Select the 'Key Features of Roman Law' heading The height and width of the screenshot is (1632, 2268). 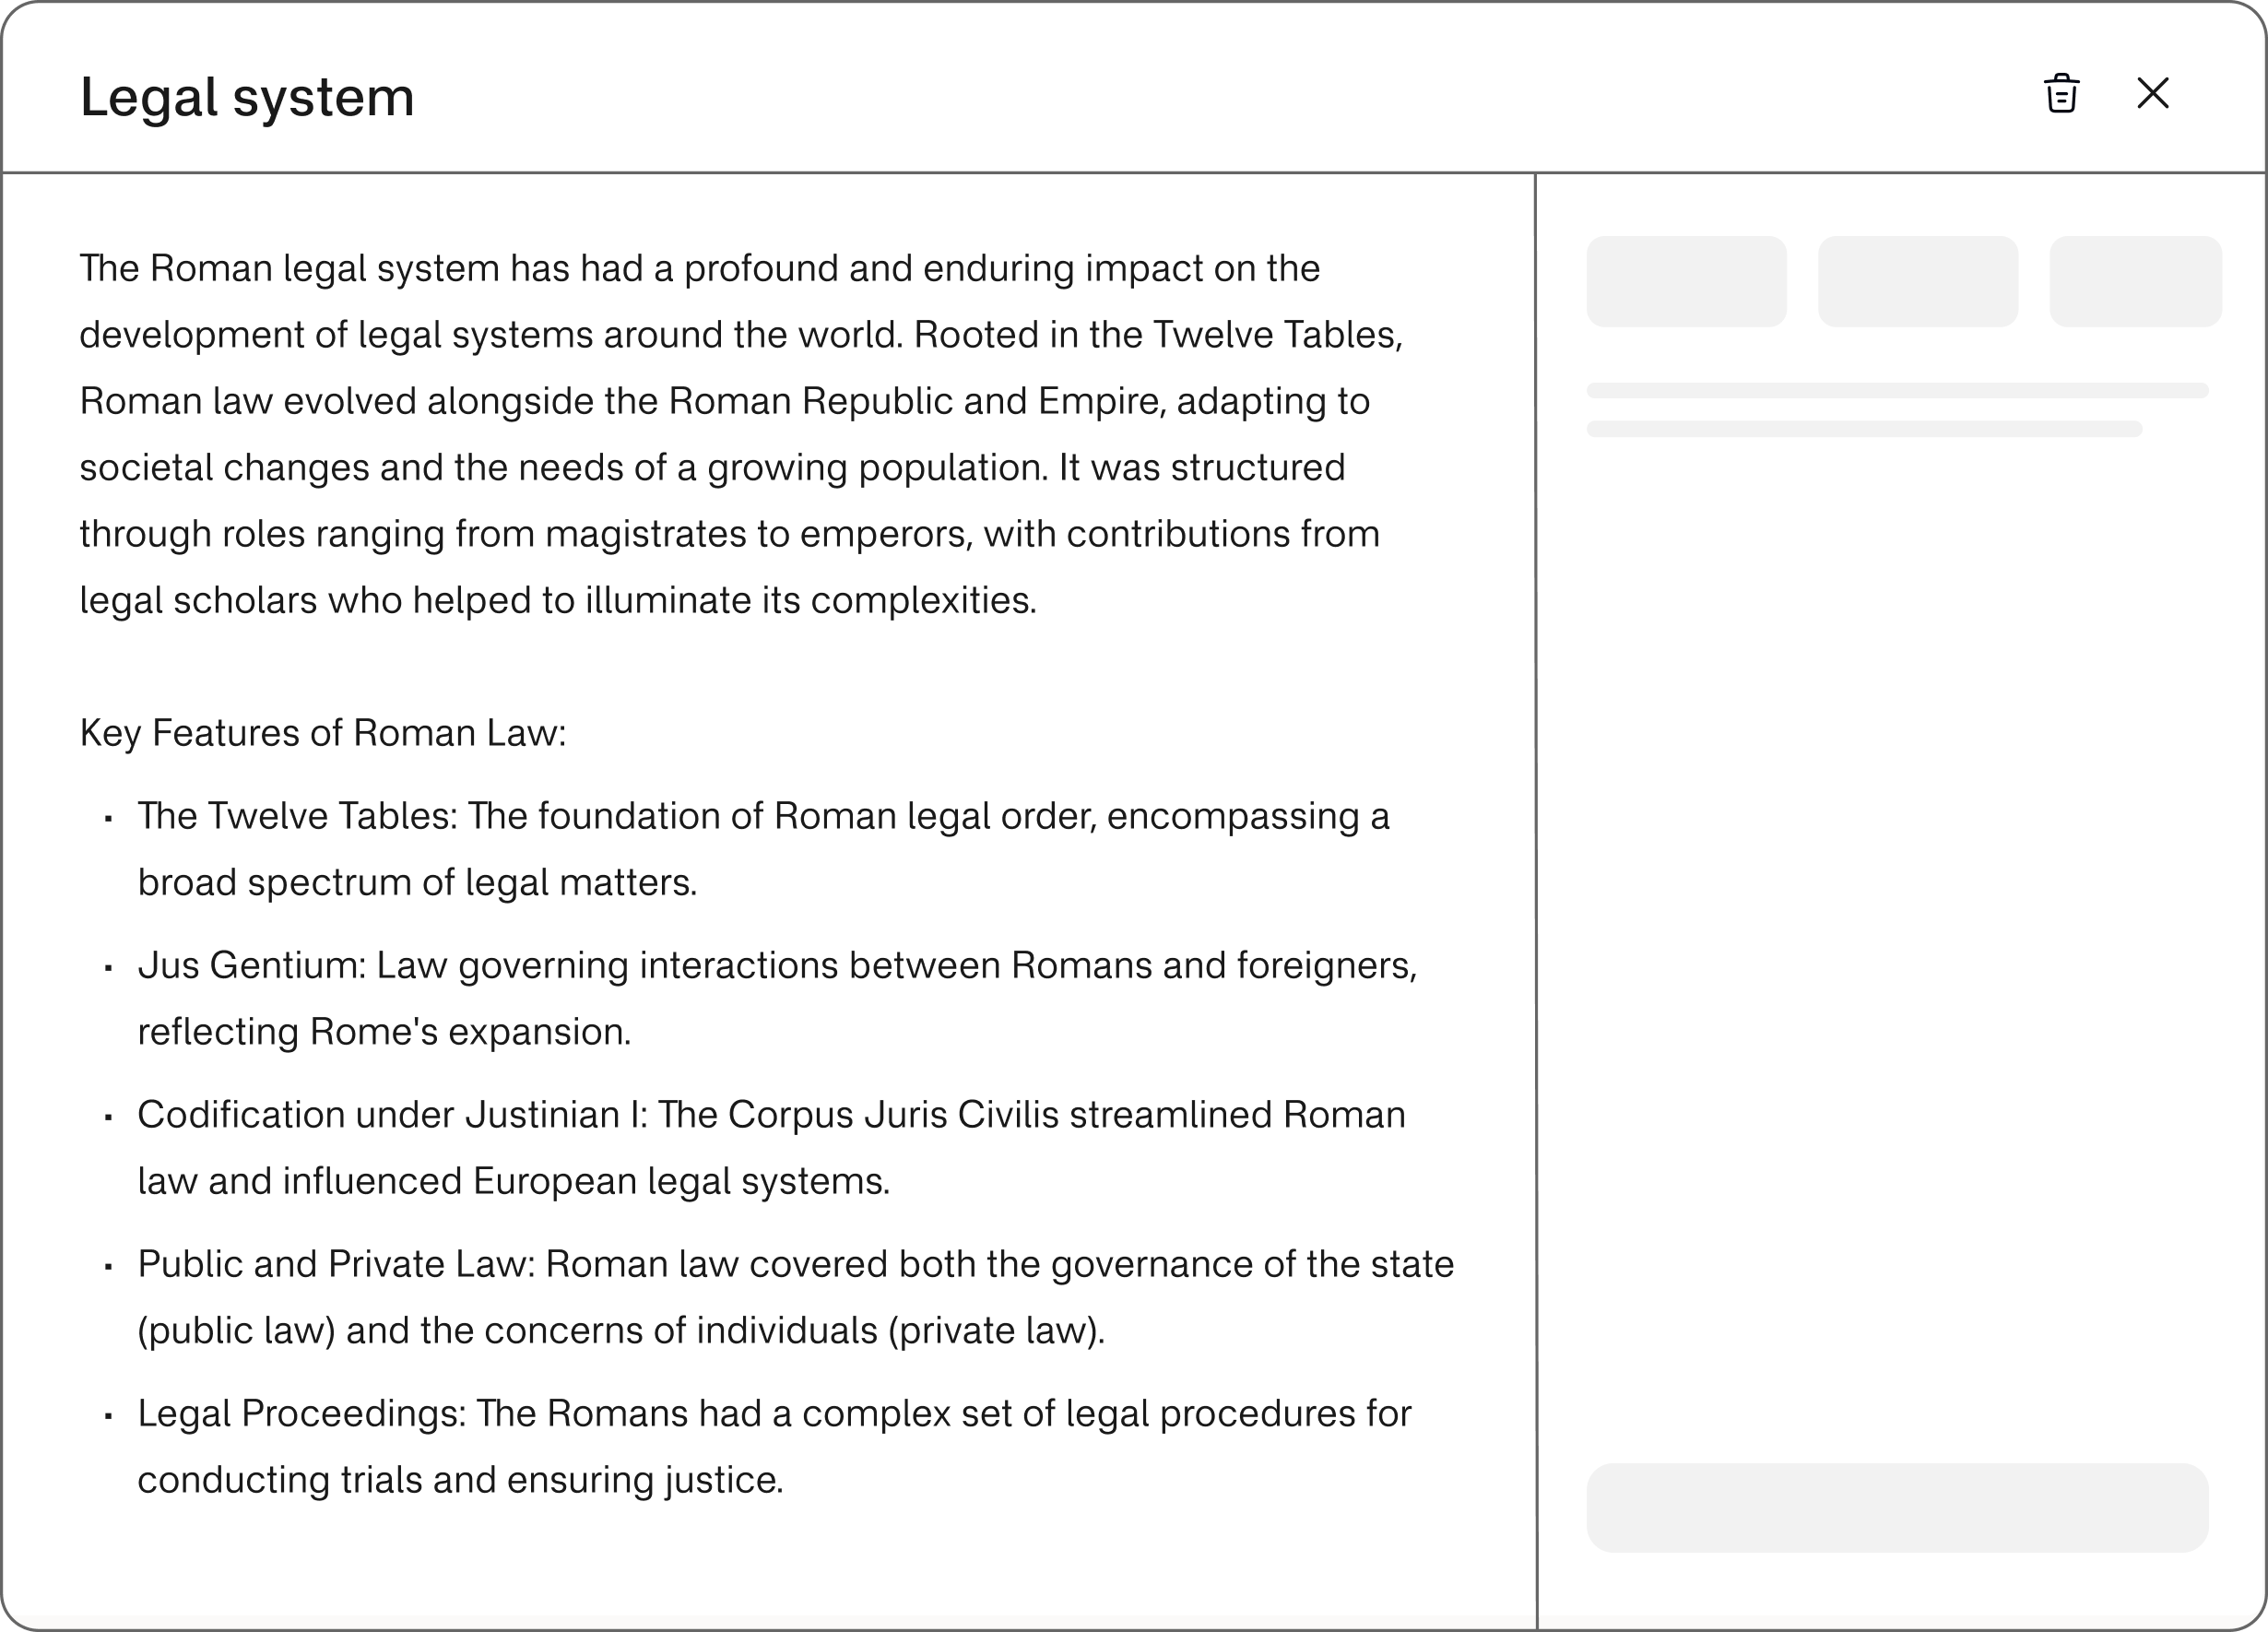click(322, 733)
